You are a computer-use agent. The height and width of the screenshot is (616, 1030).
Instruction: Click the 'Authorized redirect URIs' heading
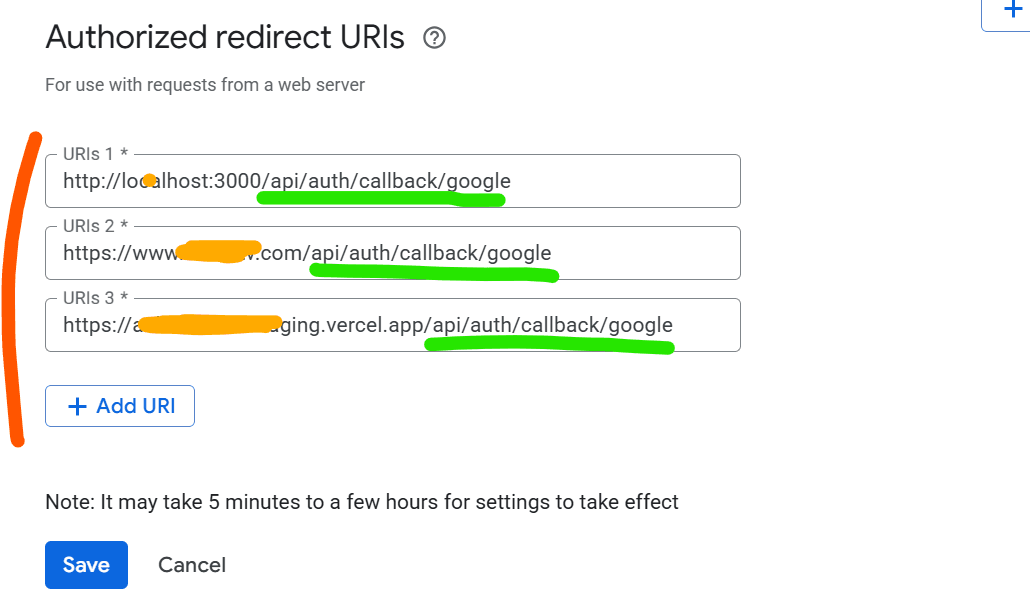225,38
